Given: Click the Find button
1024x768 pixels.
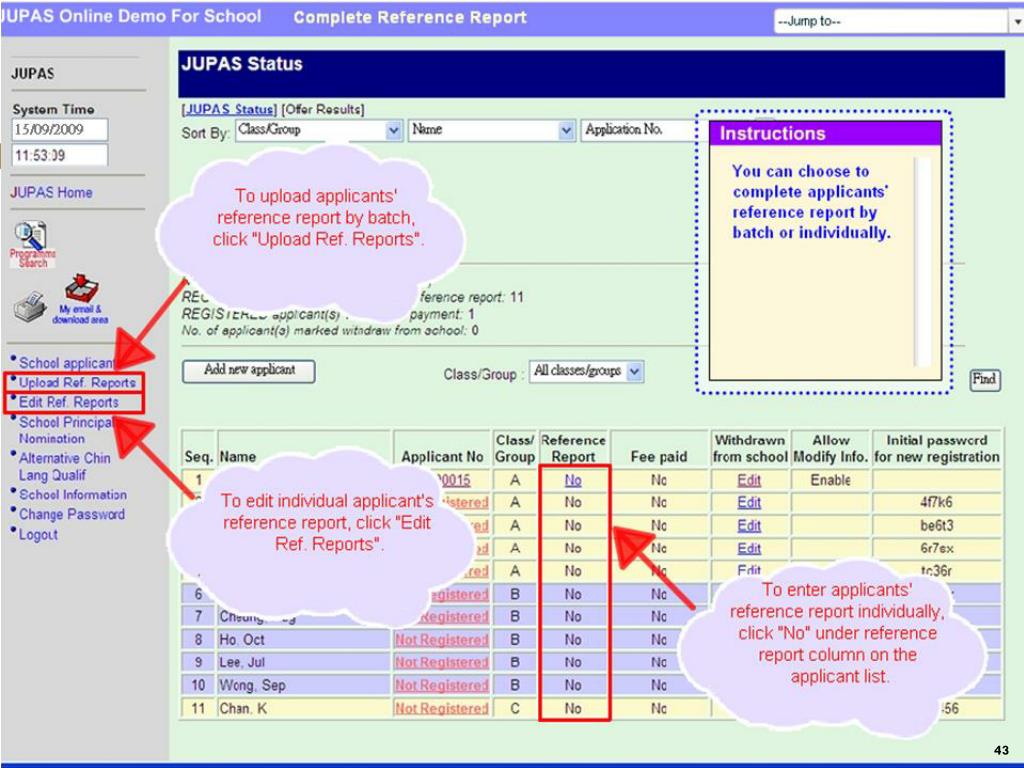Looking at the screenshot, I should (984, 379).
